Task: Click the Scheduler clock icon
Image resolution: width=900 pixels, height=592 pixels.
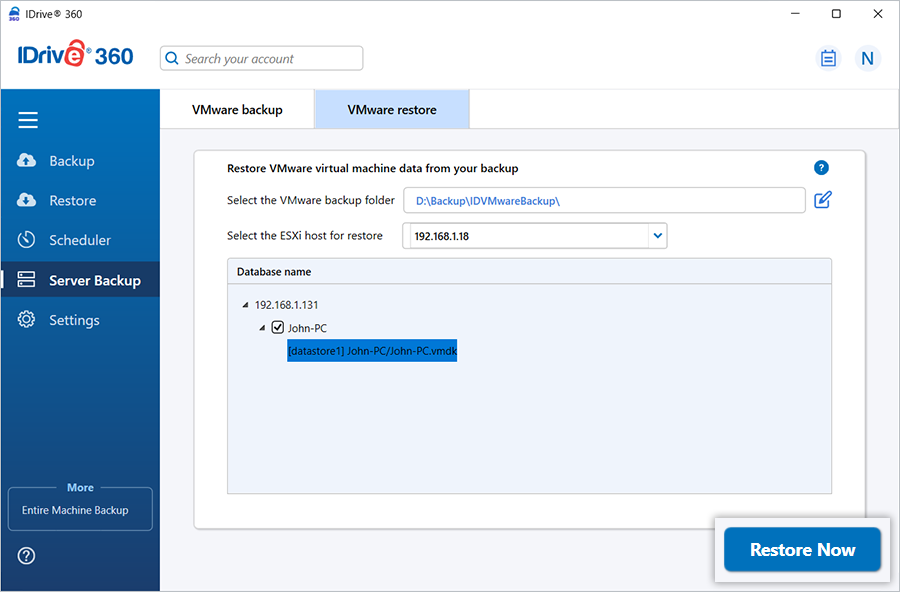Action: coord(27,240)
